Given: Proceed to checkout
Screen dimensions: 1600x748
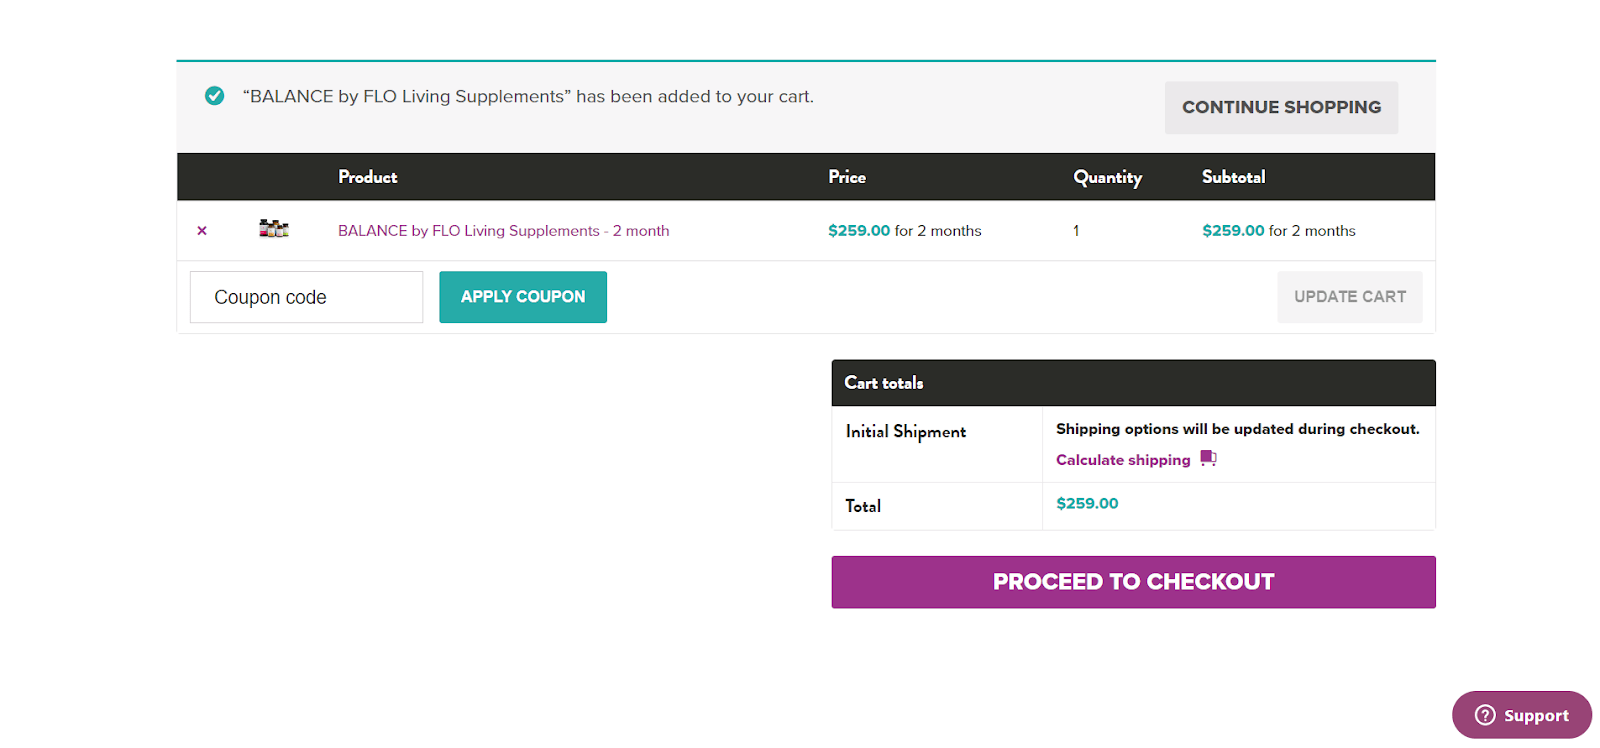Looking at the screenshot, I should 1133,582.
